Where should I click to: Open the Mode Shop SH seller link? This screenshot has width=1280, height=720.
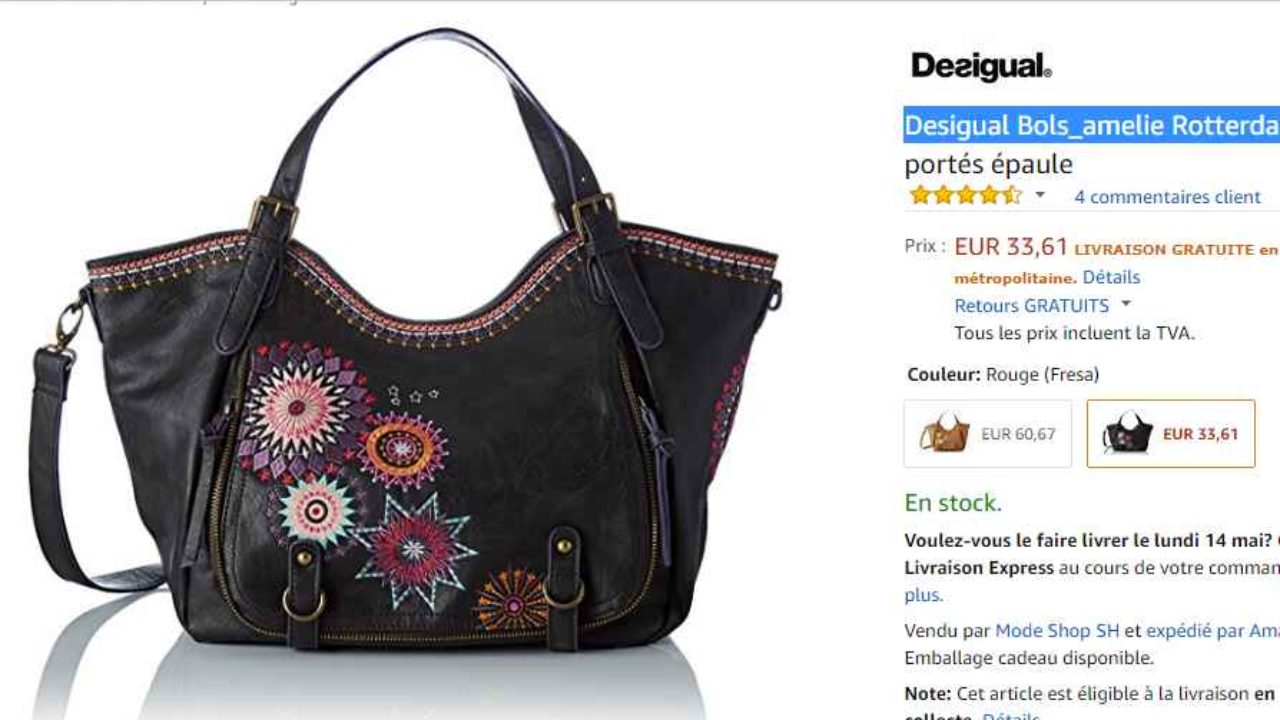tap(1057, 631)
